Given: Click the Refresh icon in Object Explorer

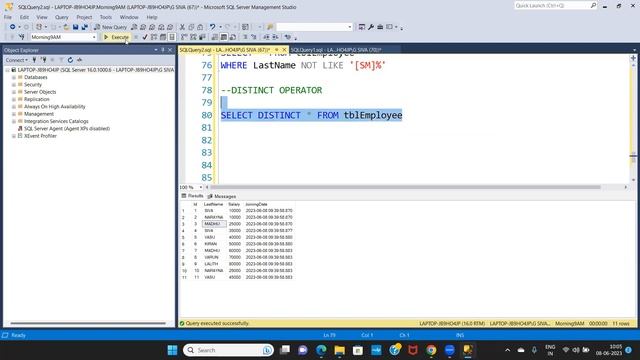Looking at the screenshot, I should 70,60.
